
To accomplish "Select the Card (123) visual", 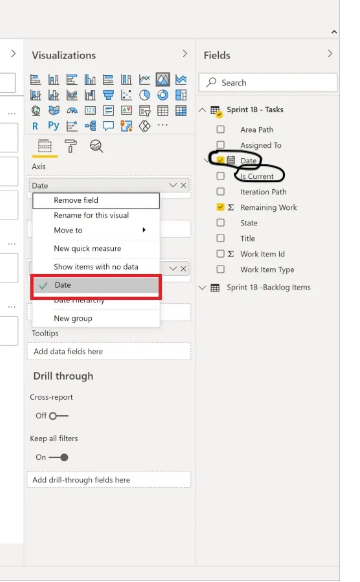I will point(90,111).
